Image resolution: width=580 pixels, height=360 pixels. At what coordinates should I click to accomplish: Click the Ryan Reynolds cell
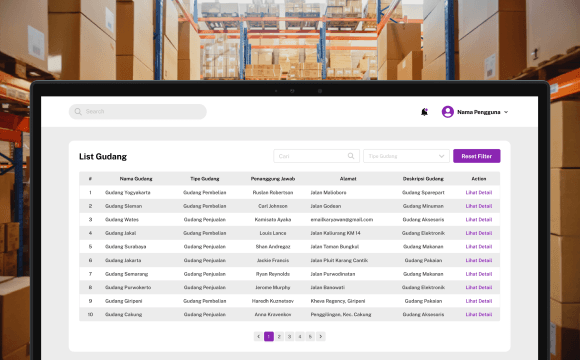[x=273, y=274]
